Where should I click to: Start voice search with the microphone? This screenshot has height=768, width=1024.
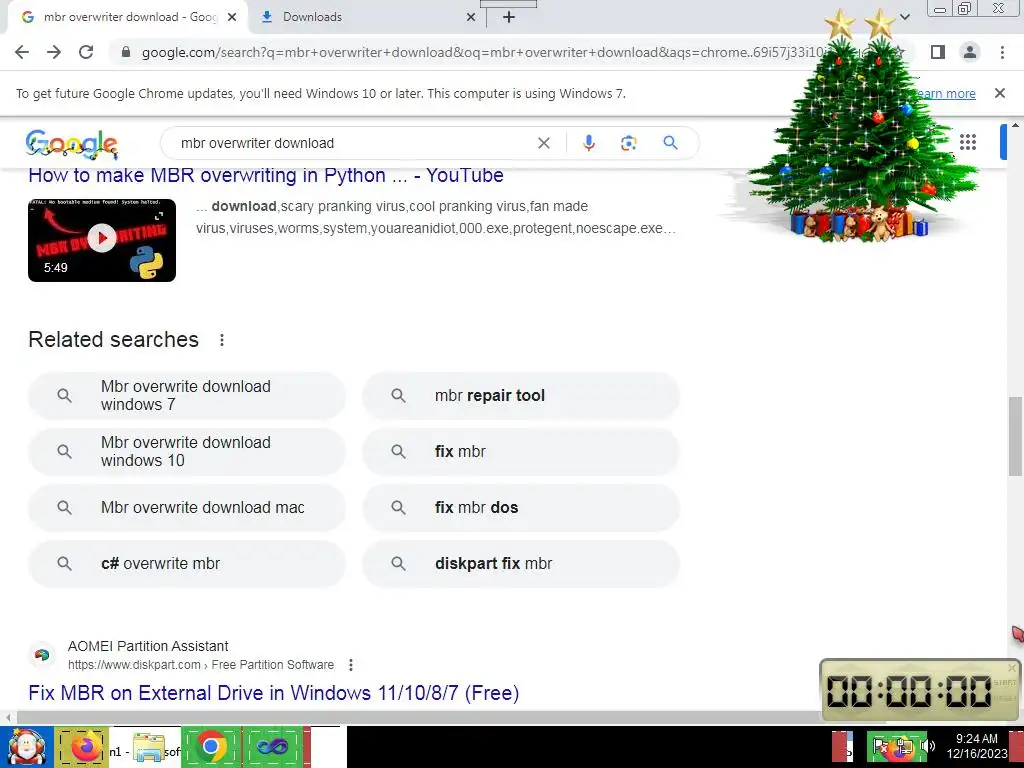(x=588, y=143)
